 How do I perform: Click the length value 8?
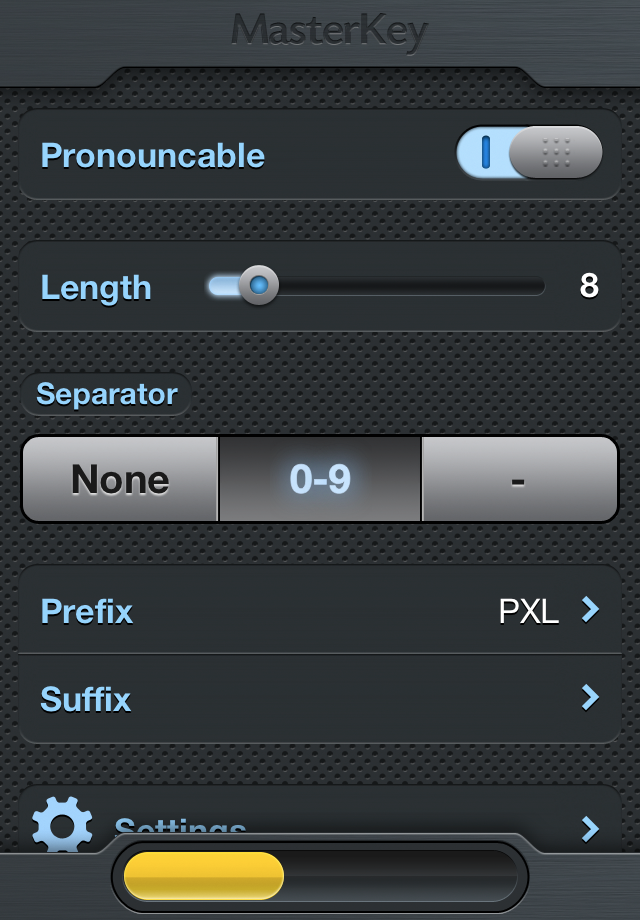tap(589, 286)
